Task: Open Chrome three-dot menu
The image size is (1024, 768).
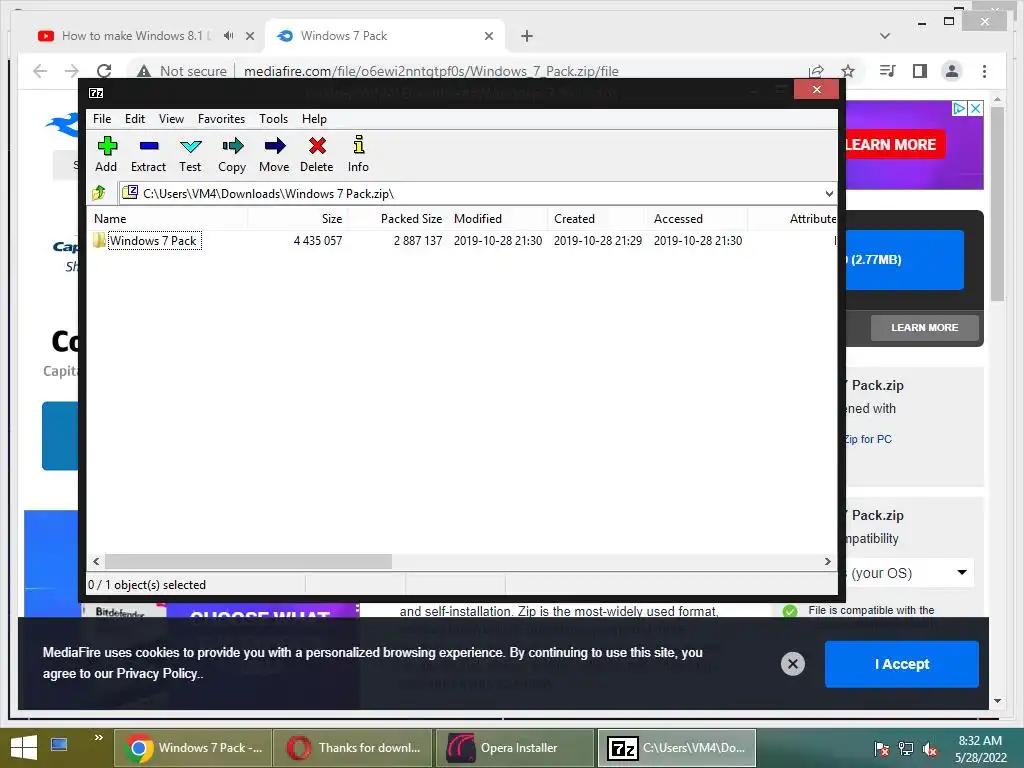Action: coord(984,71)
